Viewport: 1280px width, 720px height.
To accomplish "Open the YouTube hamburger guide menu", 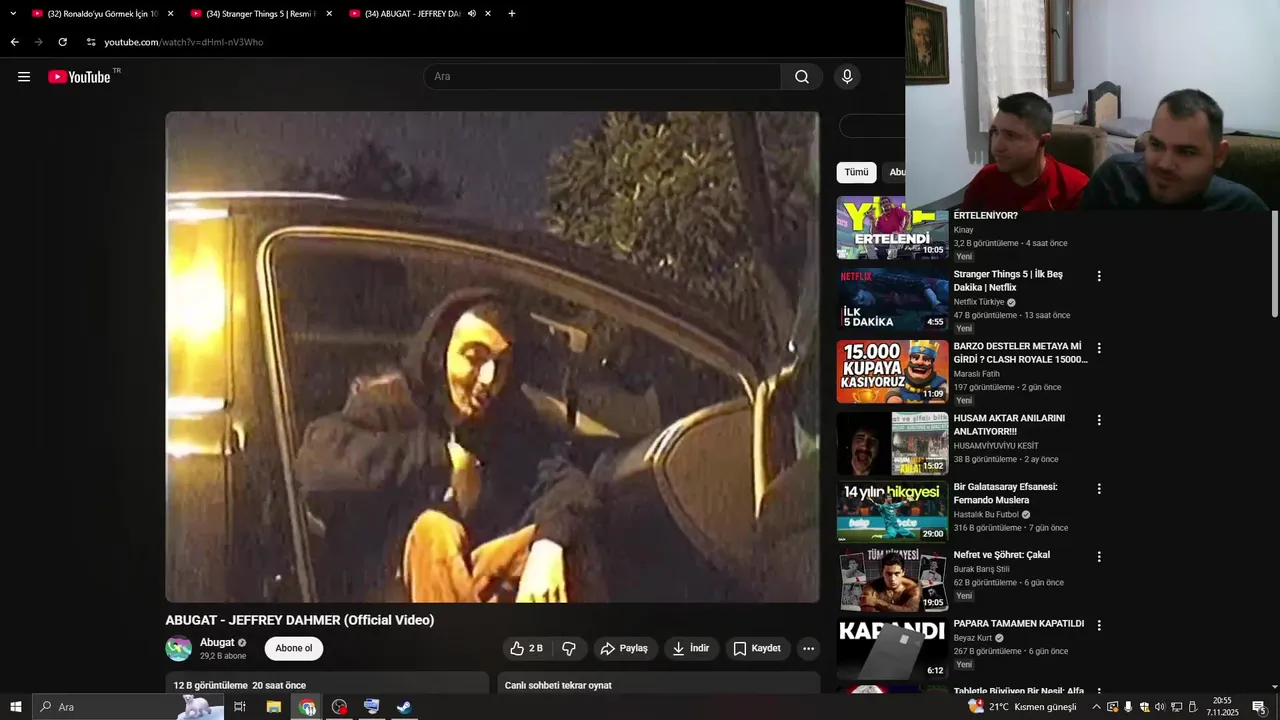I will (24, 77).
